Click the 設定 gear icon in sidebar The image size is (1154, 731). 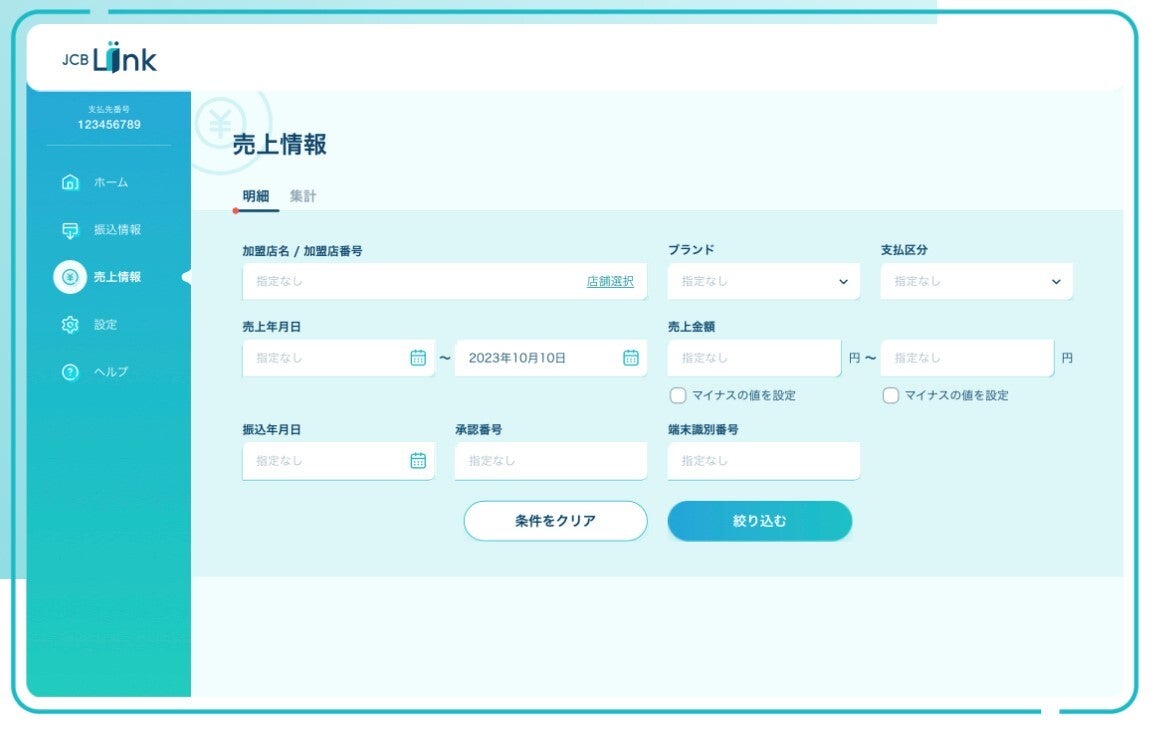click(x=70, y=325)
